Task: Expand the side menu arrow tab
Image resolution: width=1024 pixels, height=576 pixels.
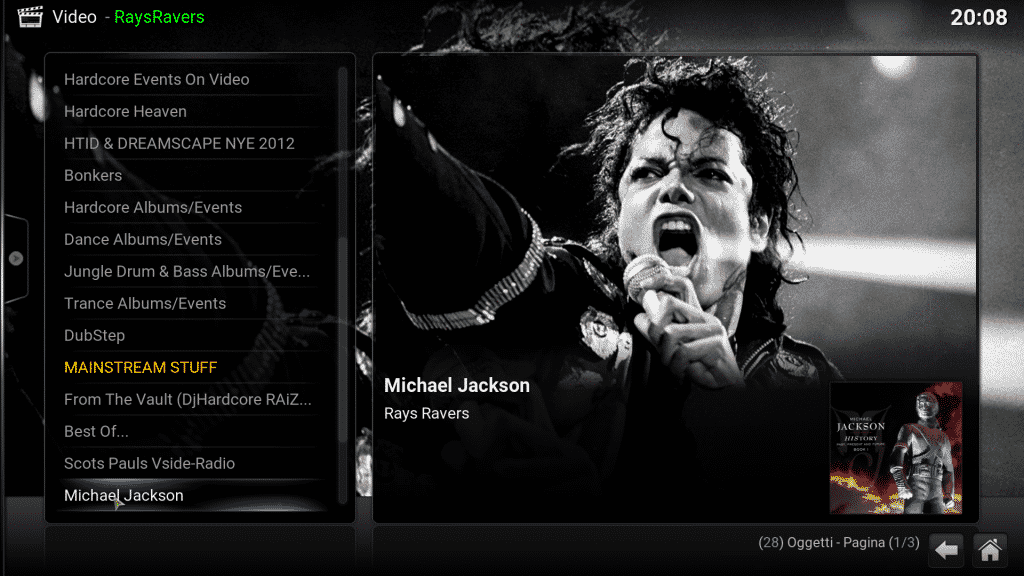Action: pyautogui.click(x=16, y=259)
